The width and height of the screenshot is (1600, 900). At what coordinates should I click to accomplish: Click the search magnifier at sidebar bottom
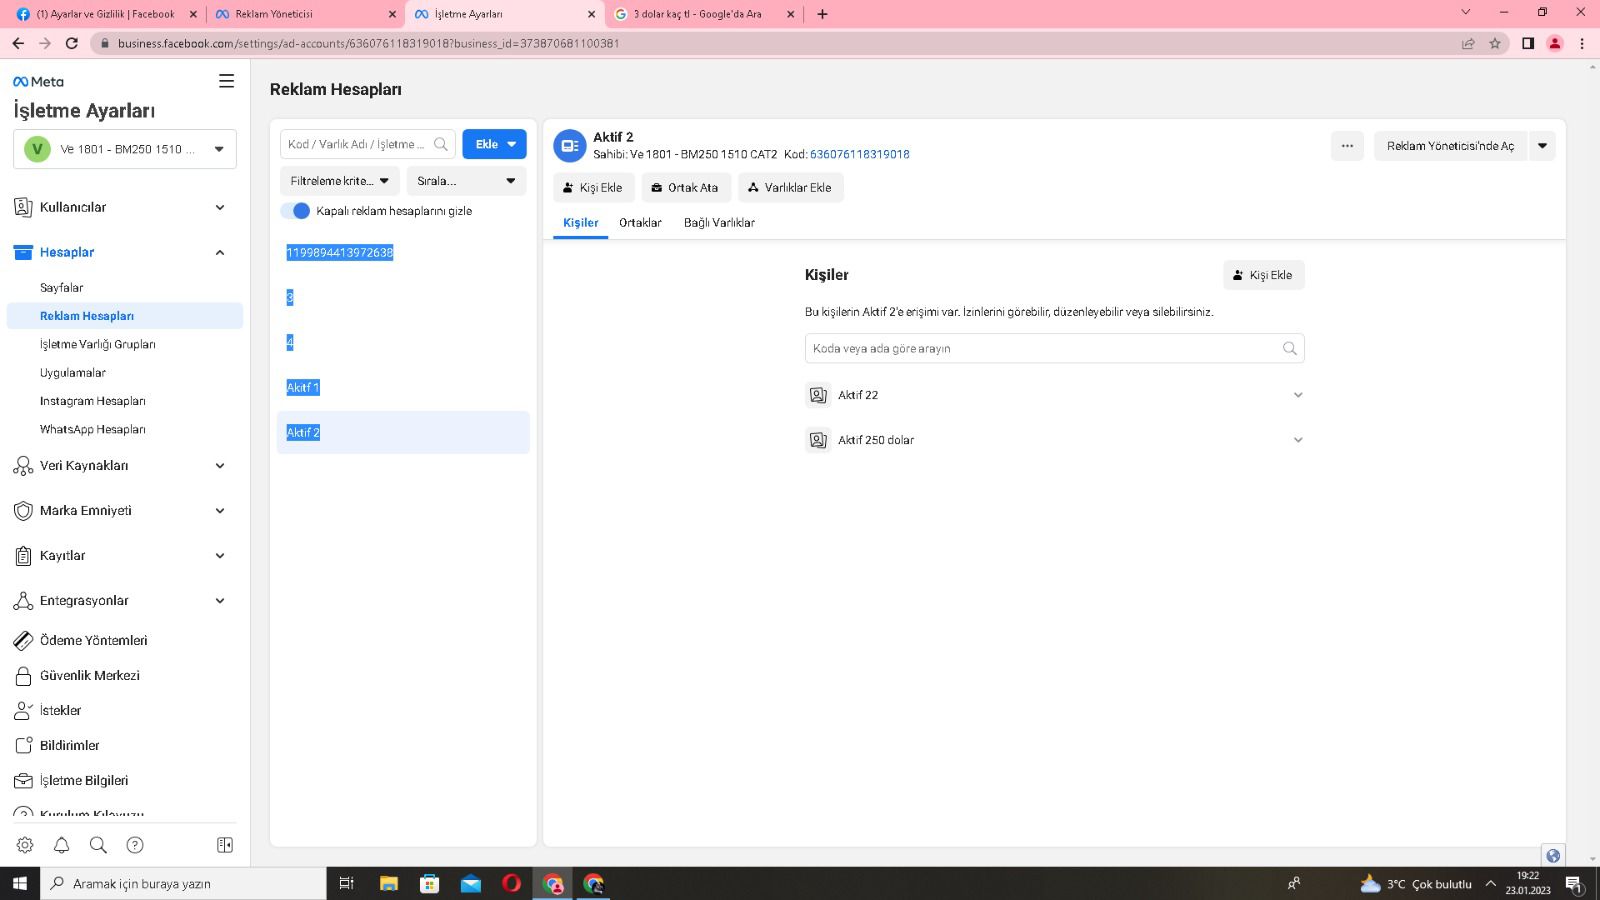[98, 845]
